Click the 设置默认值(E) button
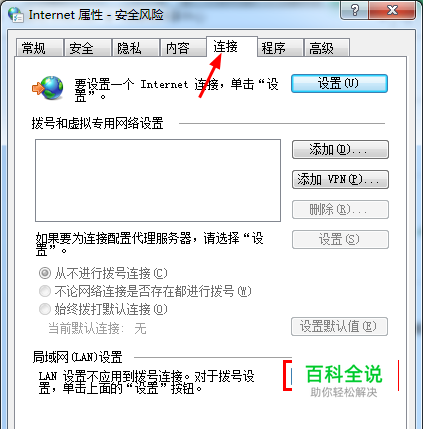 [x=339, y=326]
